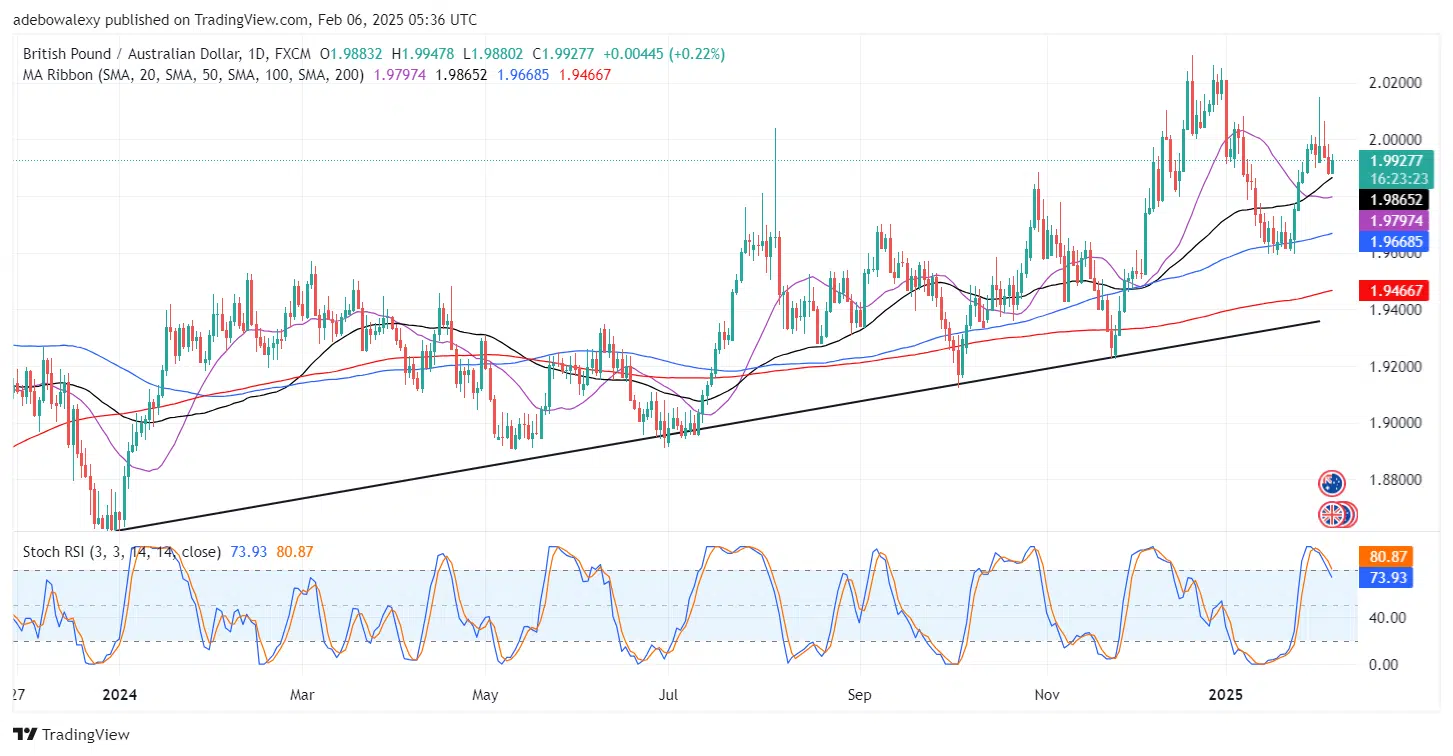Select the red SMA 200 label 1.94667
Viewport: 1453px width, 756px height.
coord(1398,290)
